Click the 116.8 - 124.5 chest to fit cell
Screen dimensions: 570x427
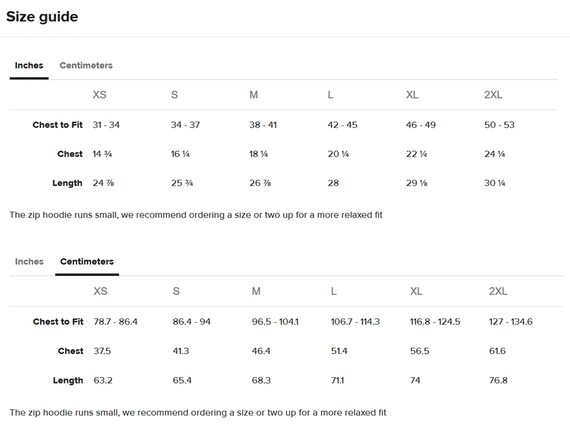(435, 322)
